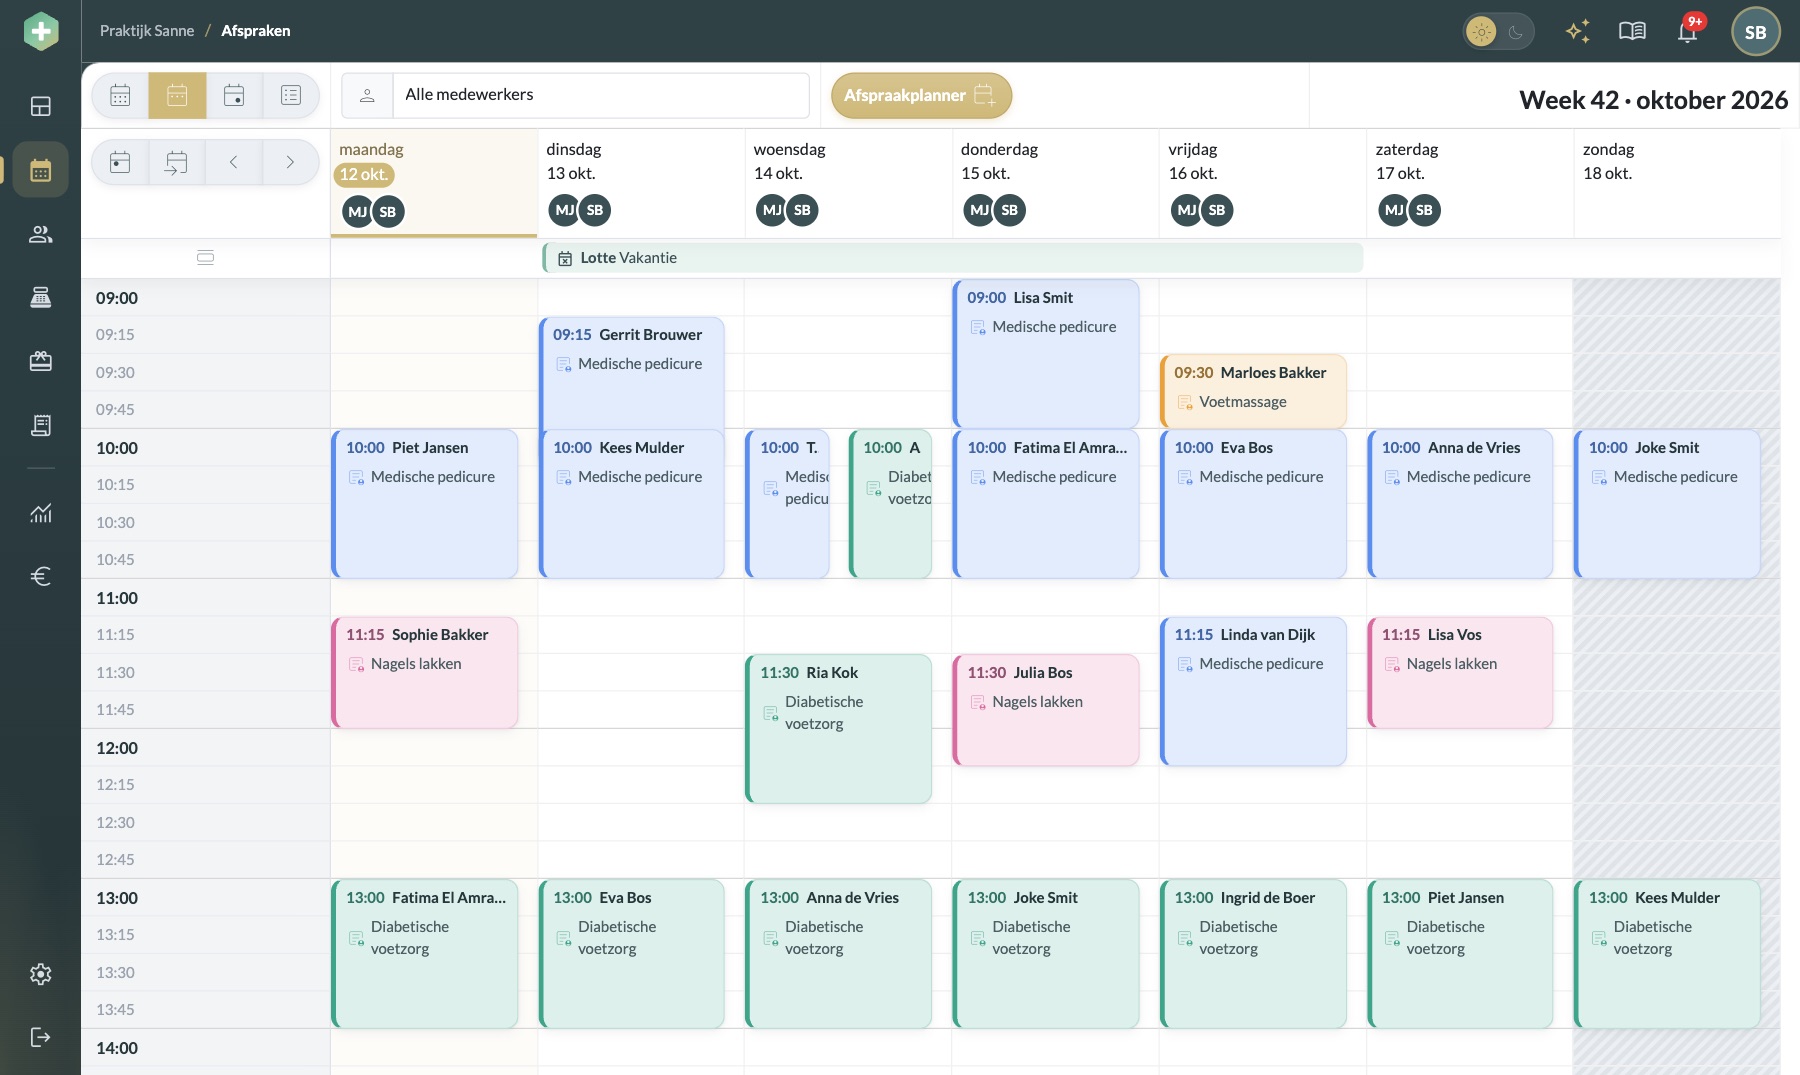Switch to month calendar view
This screenshot has width=1800, height=1075.
pos(120,95)
